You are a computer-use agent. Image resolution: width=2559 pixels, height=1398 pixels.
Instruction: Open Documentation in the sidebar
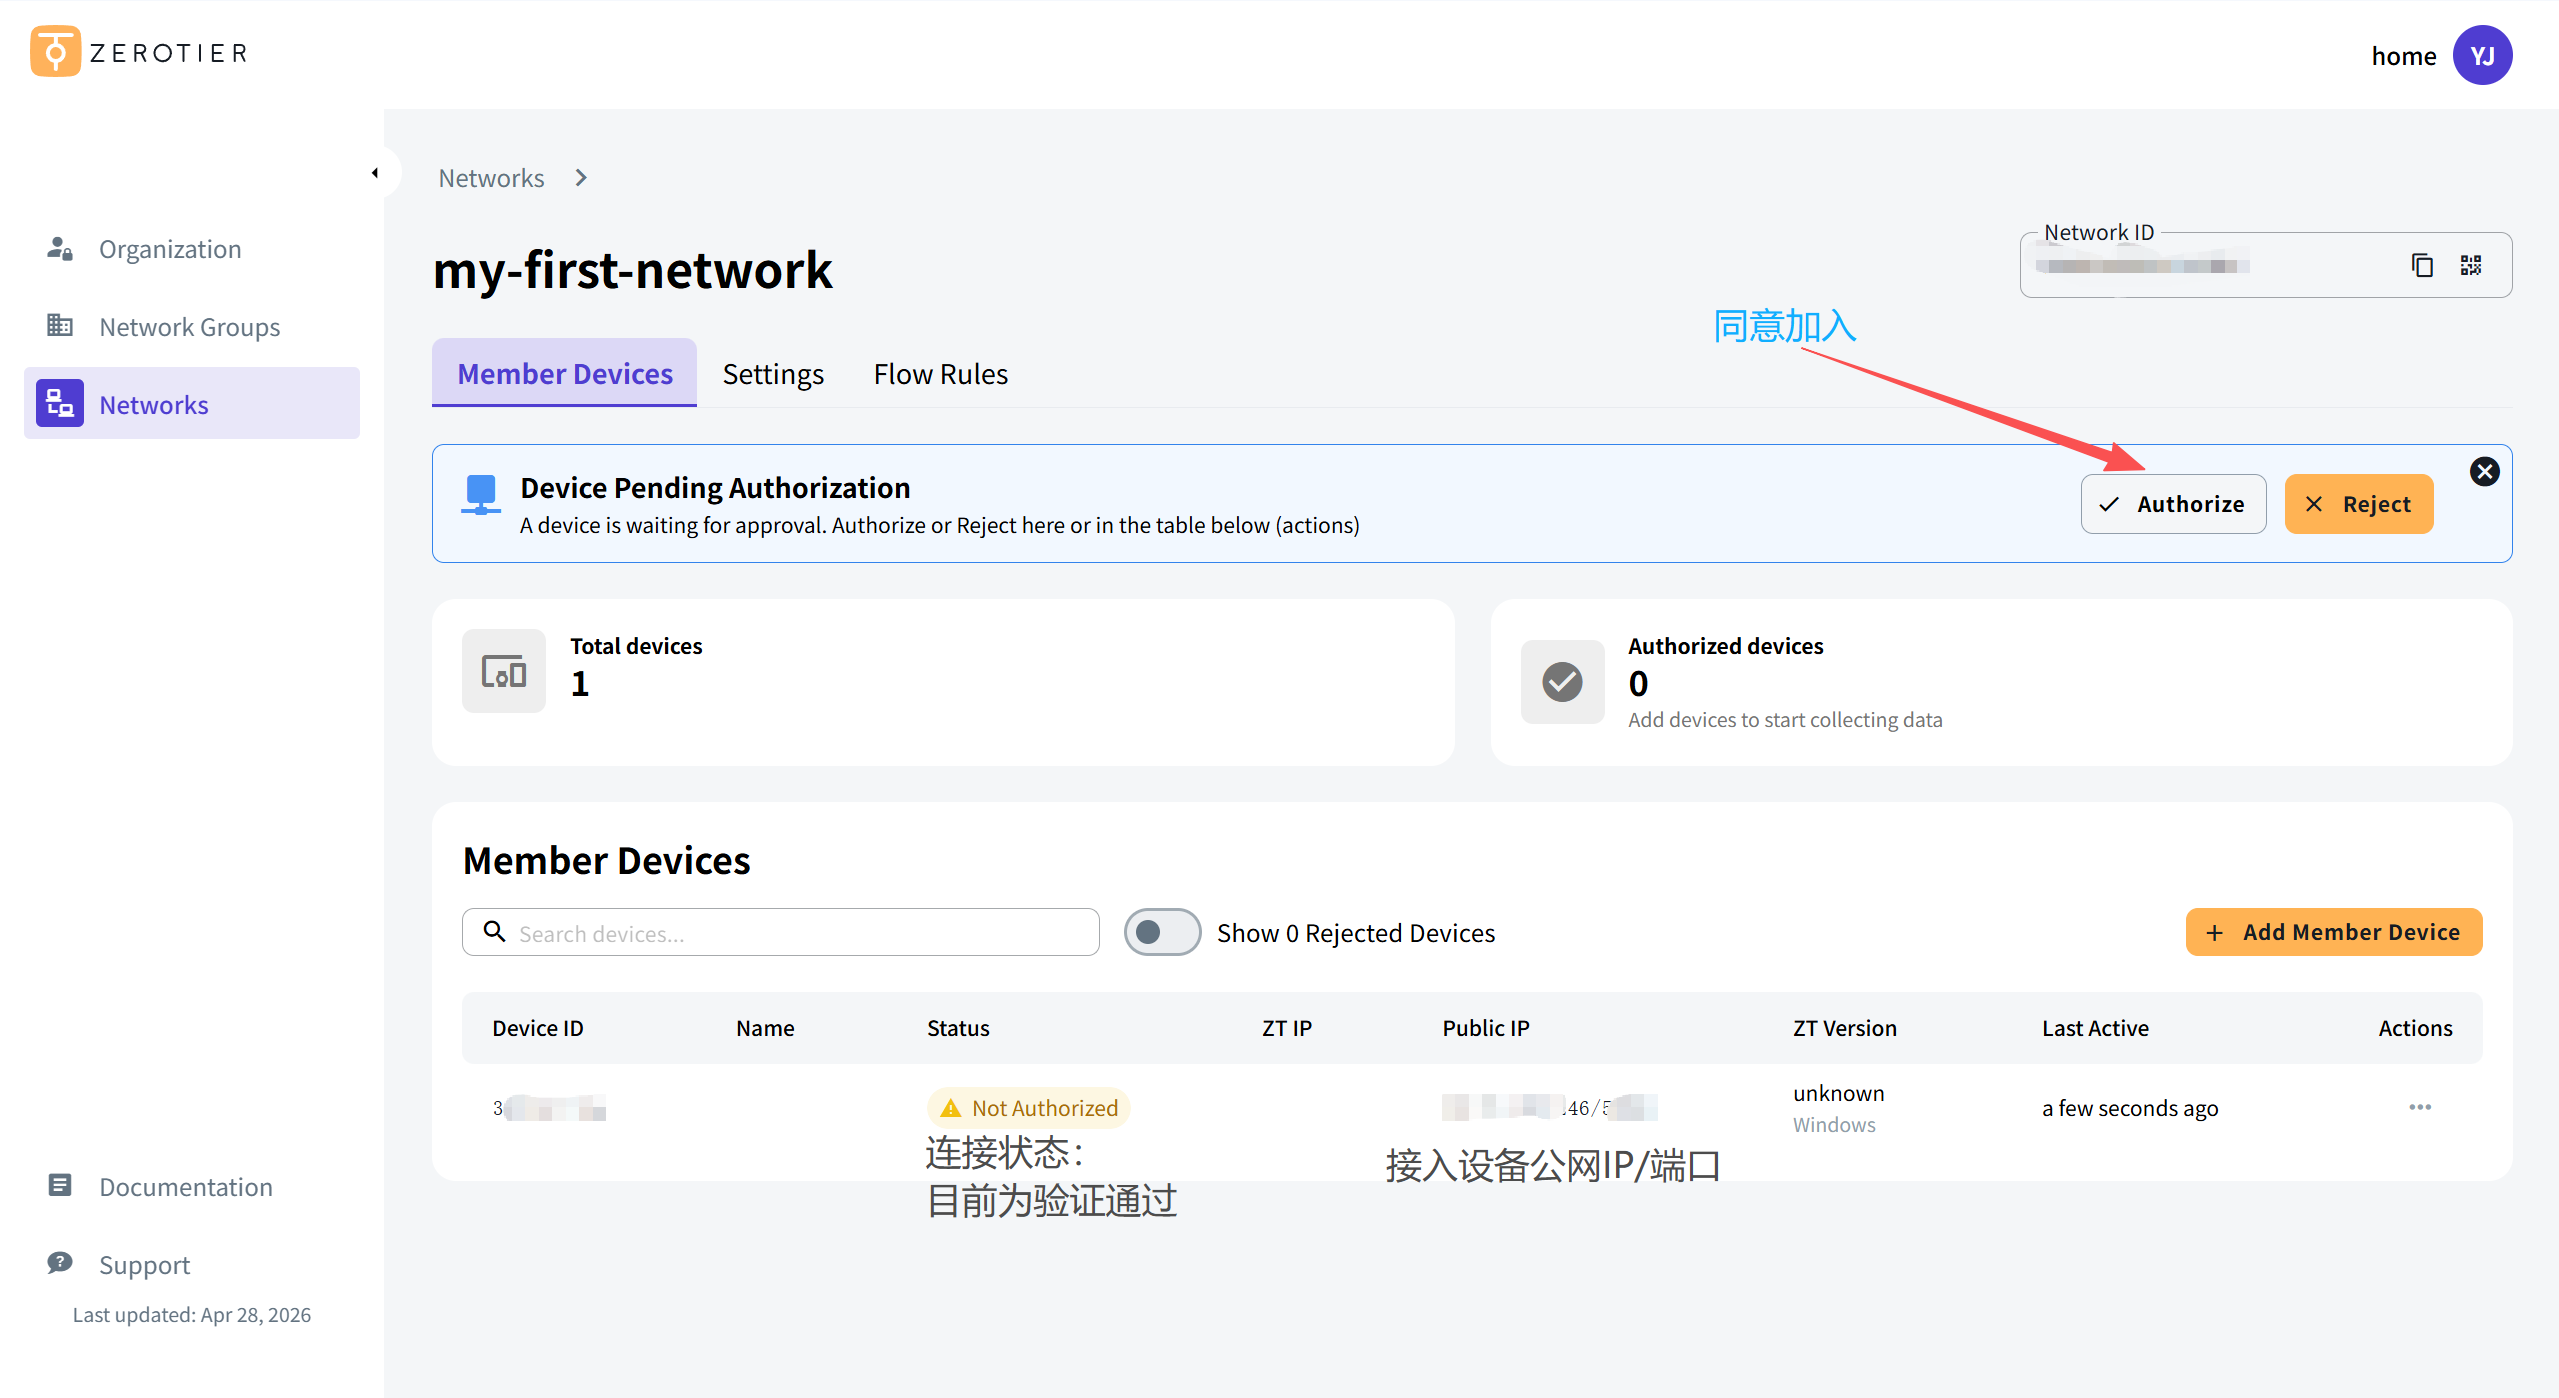(192, 1187)
